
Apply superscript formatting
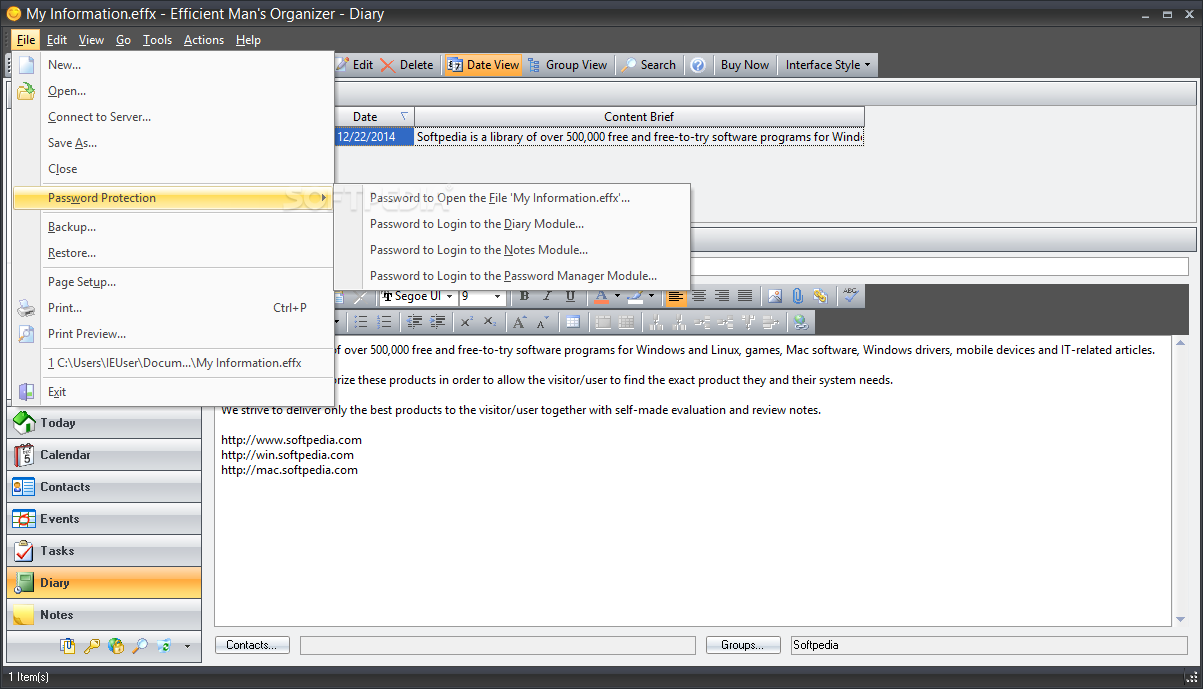(x=466, y=322)
